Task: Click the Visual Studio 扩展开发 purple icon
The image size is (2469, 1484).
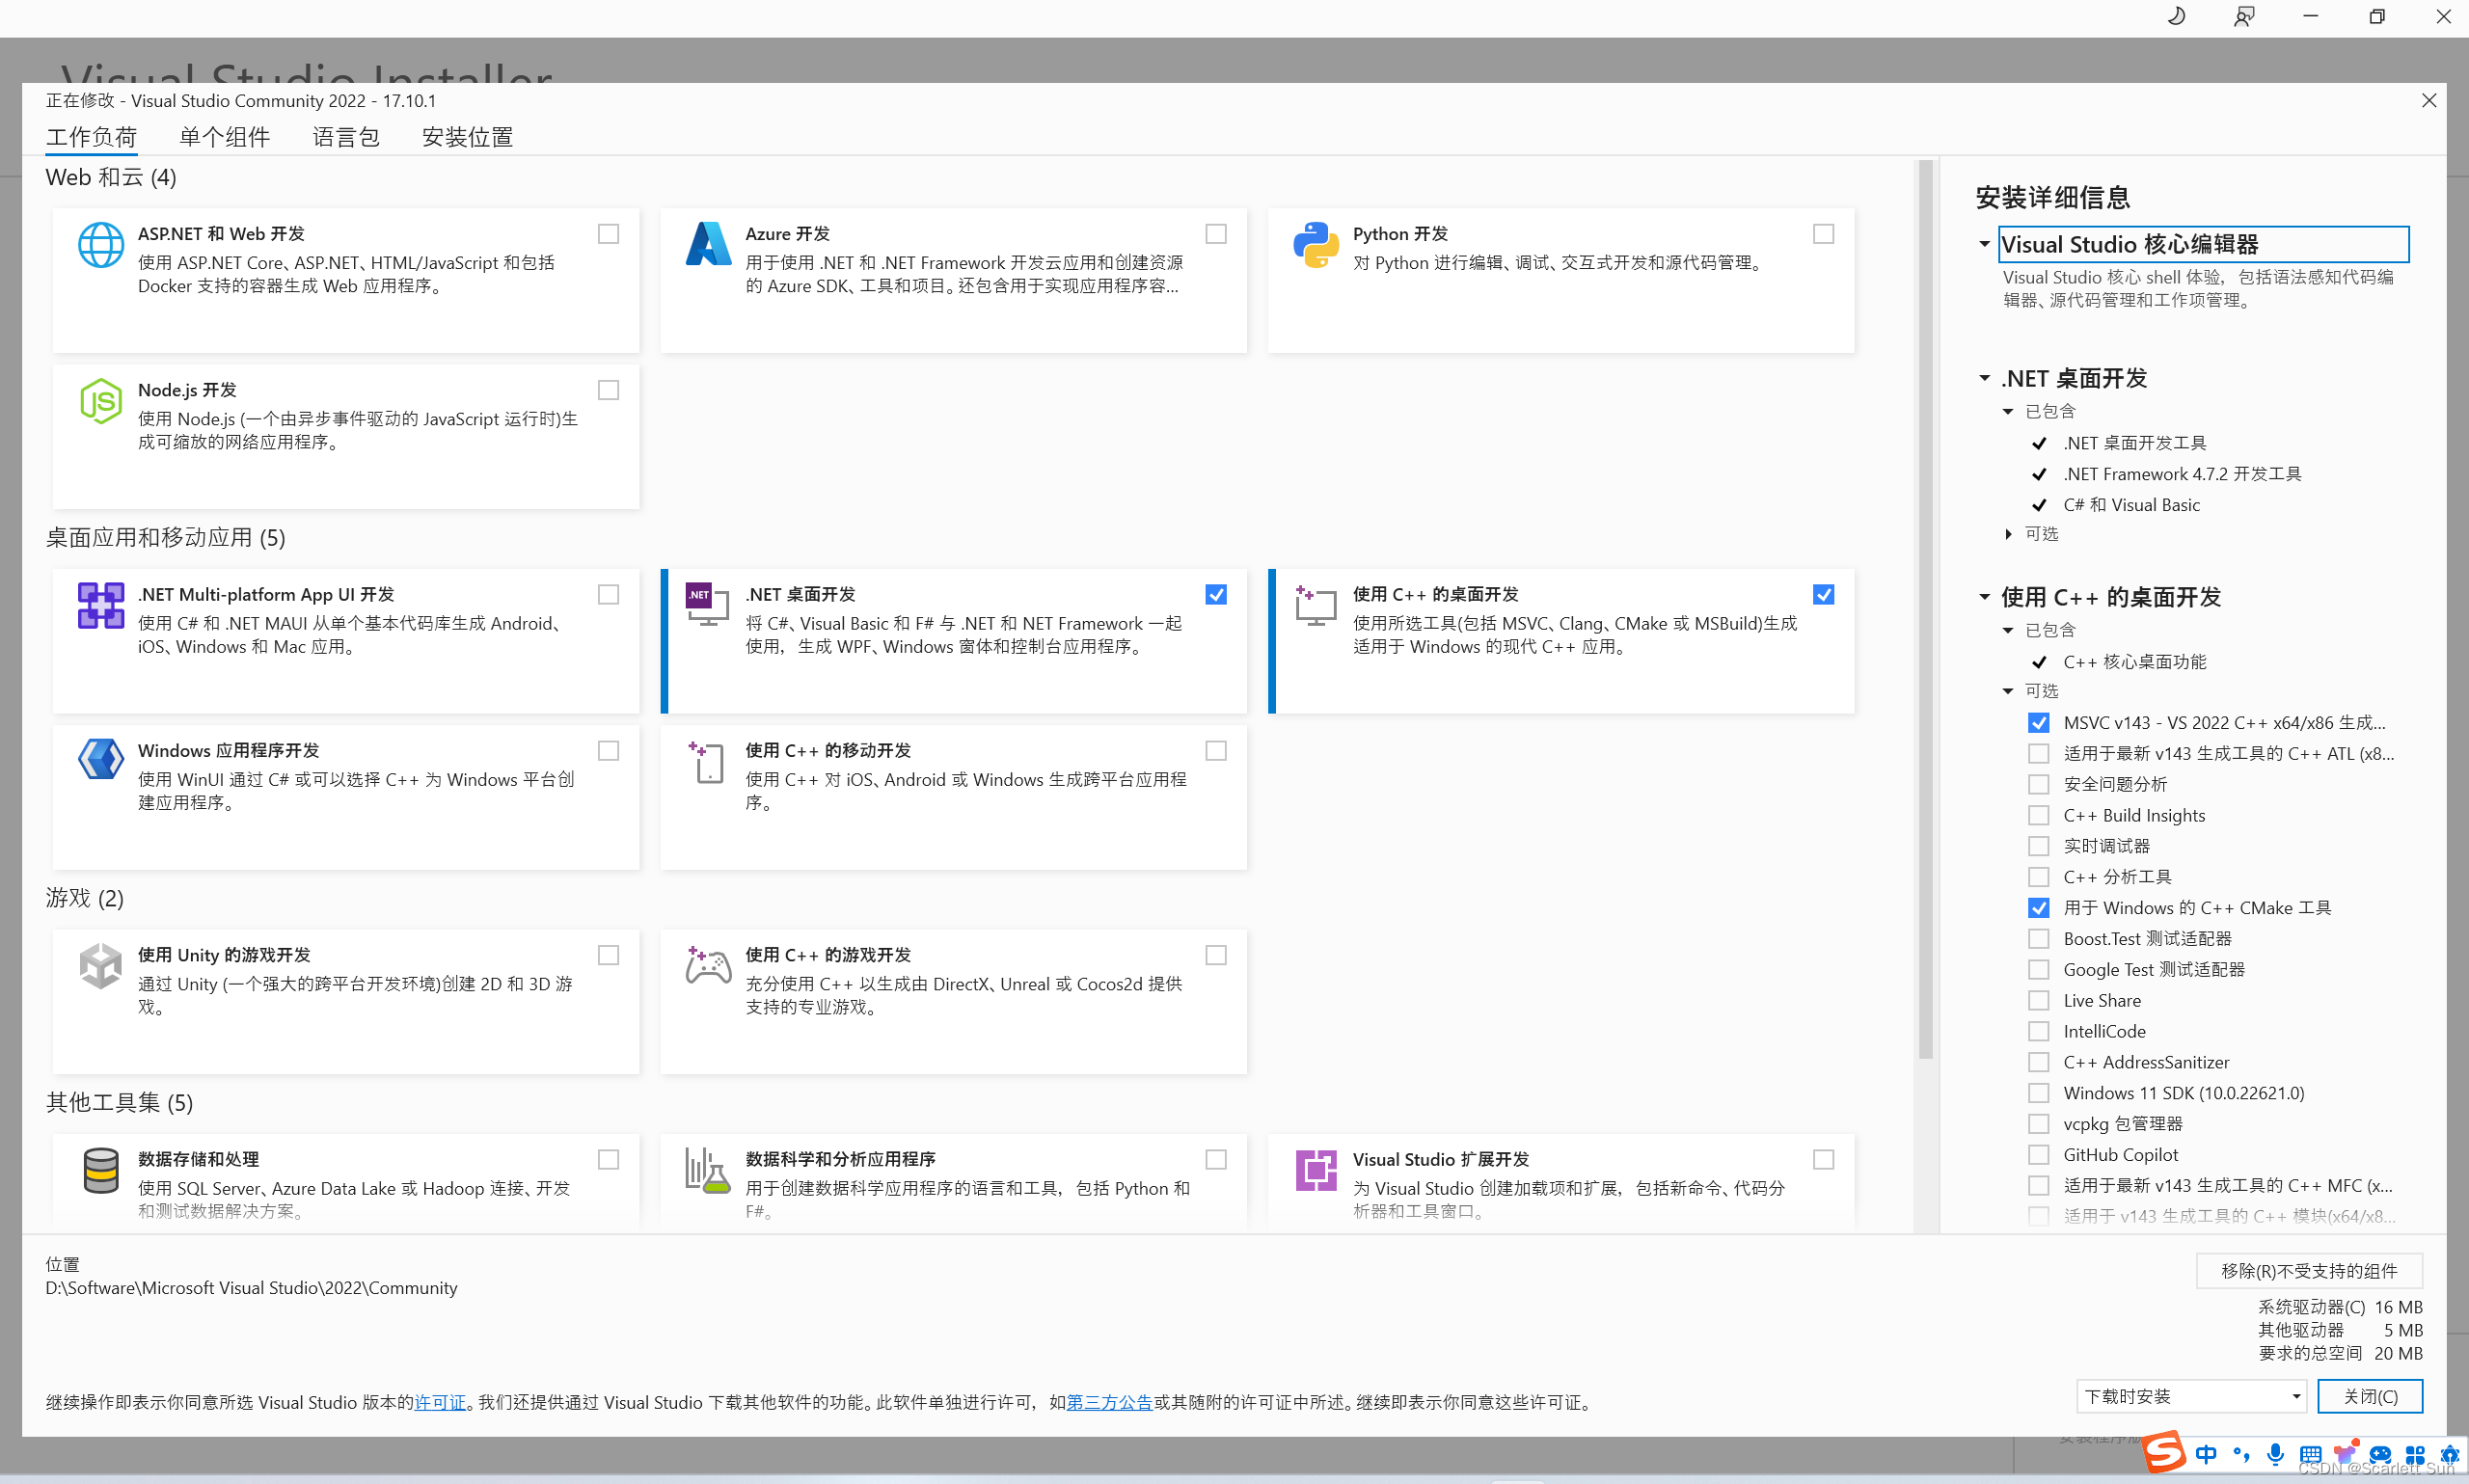Action: (x=1315, y=1170)
